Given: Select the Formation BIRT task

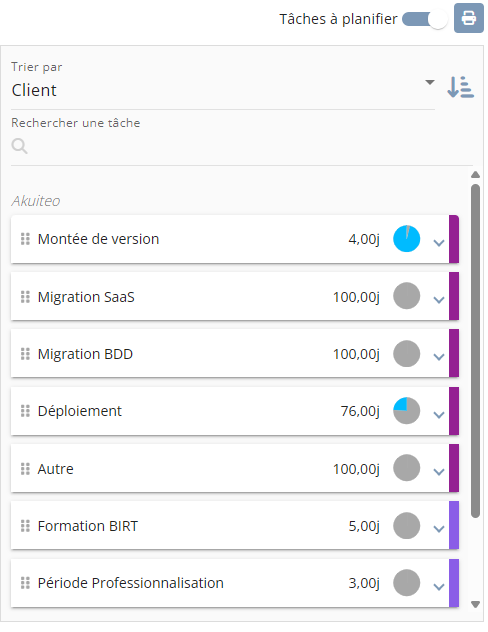Looking at the screenshot, I should [x=235, y=525].
